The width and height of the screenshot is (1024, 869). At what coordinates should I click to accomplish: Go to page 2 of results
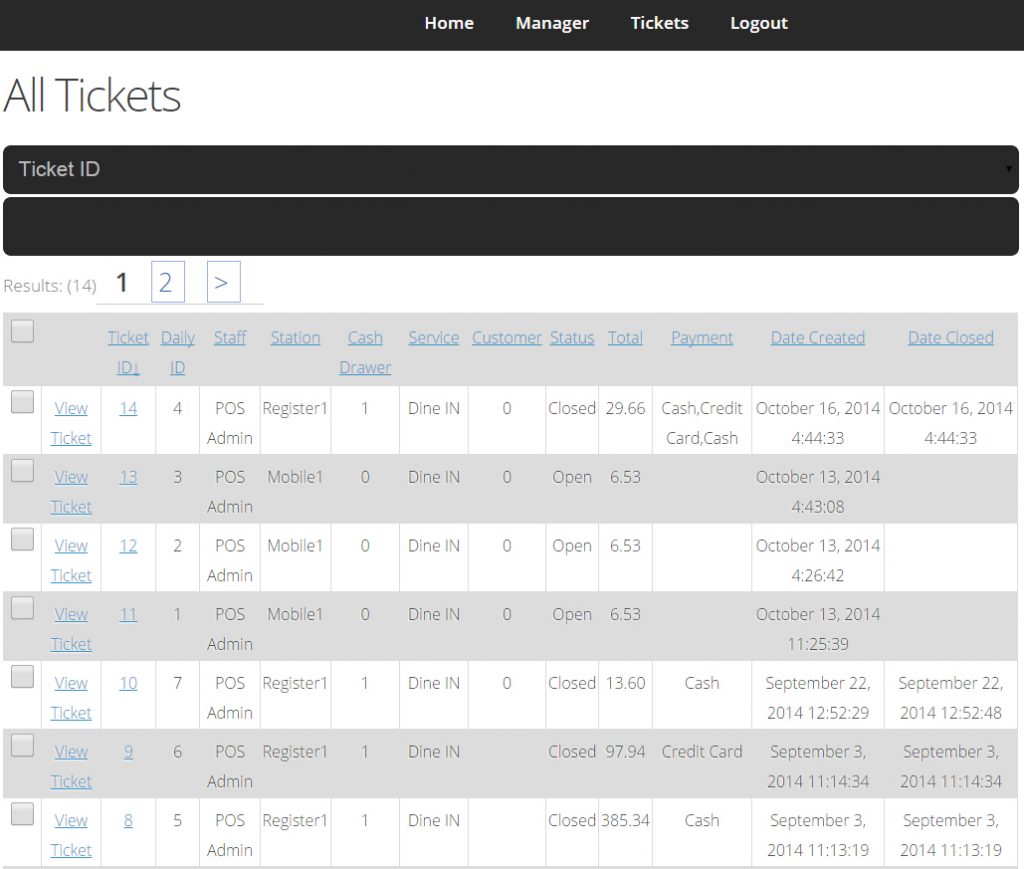coord(167,282)
